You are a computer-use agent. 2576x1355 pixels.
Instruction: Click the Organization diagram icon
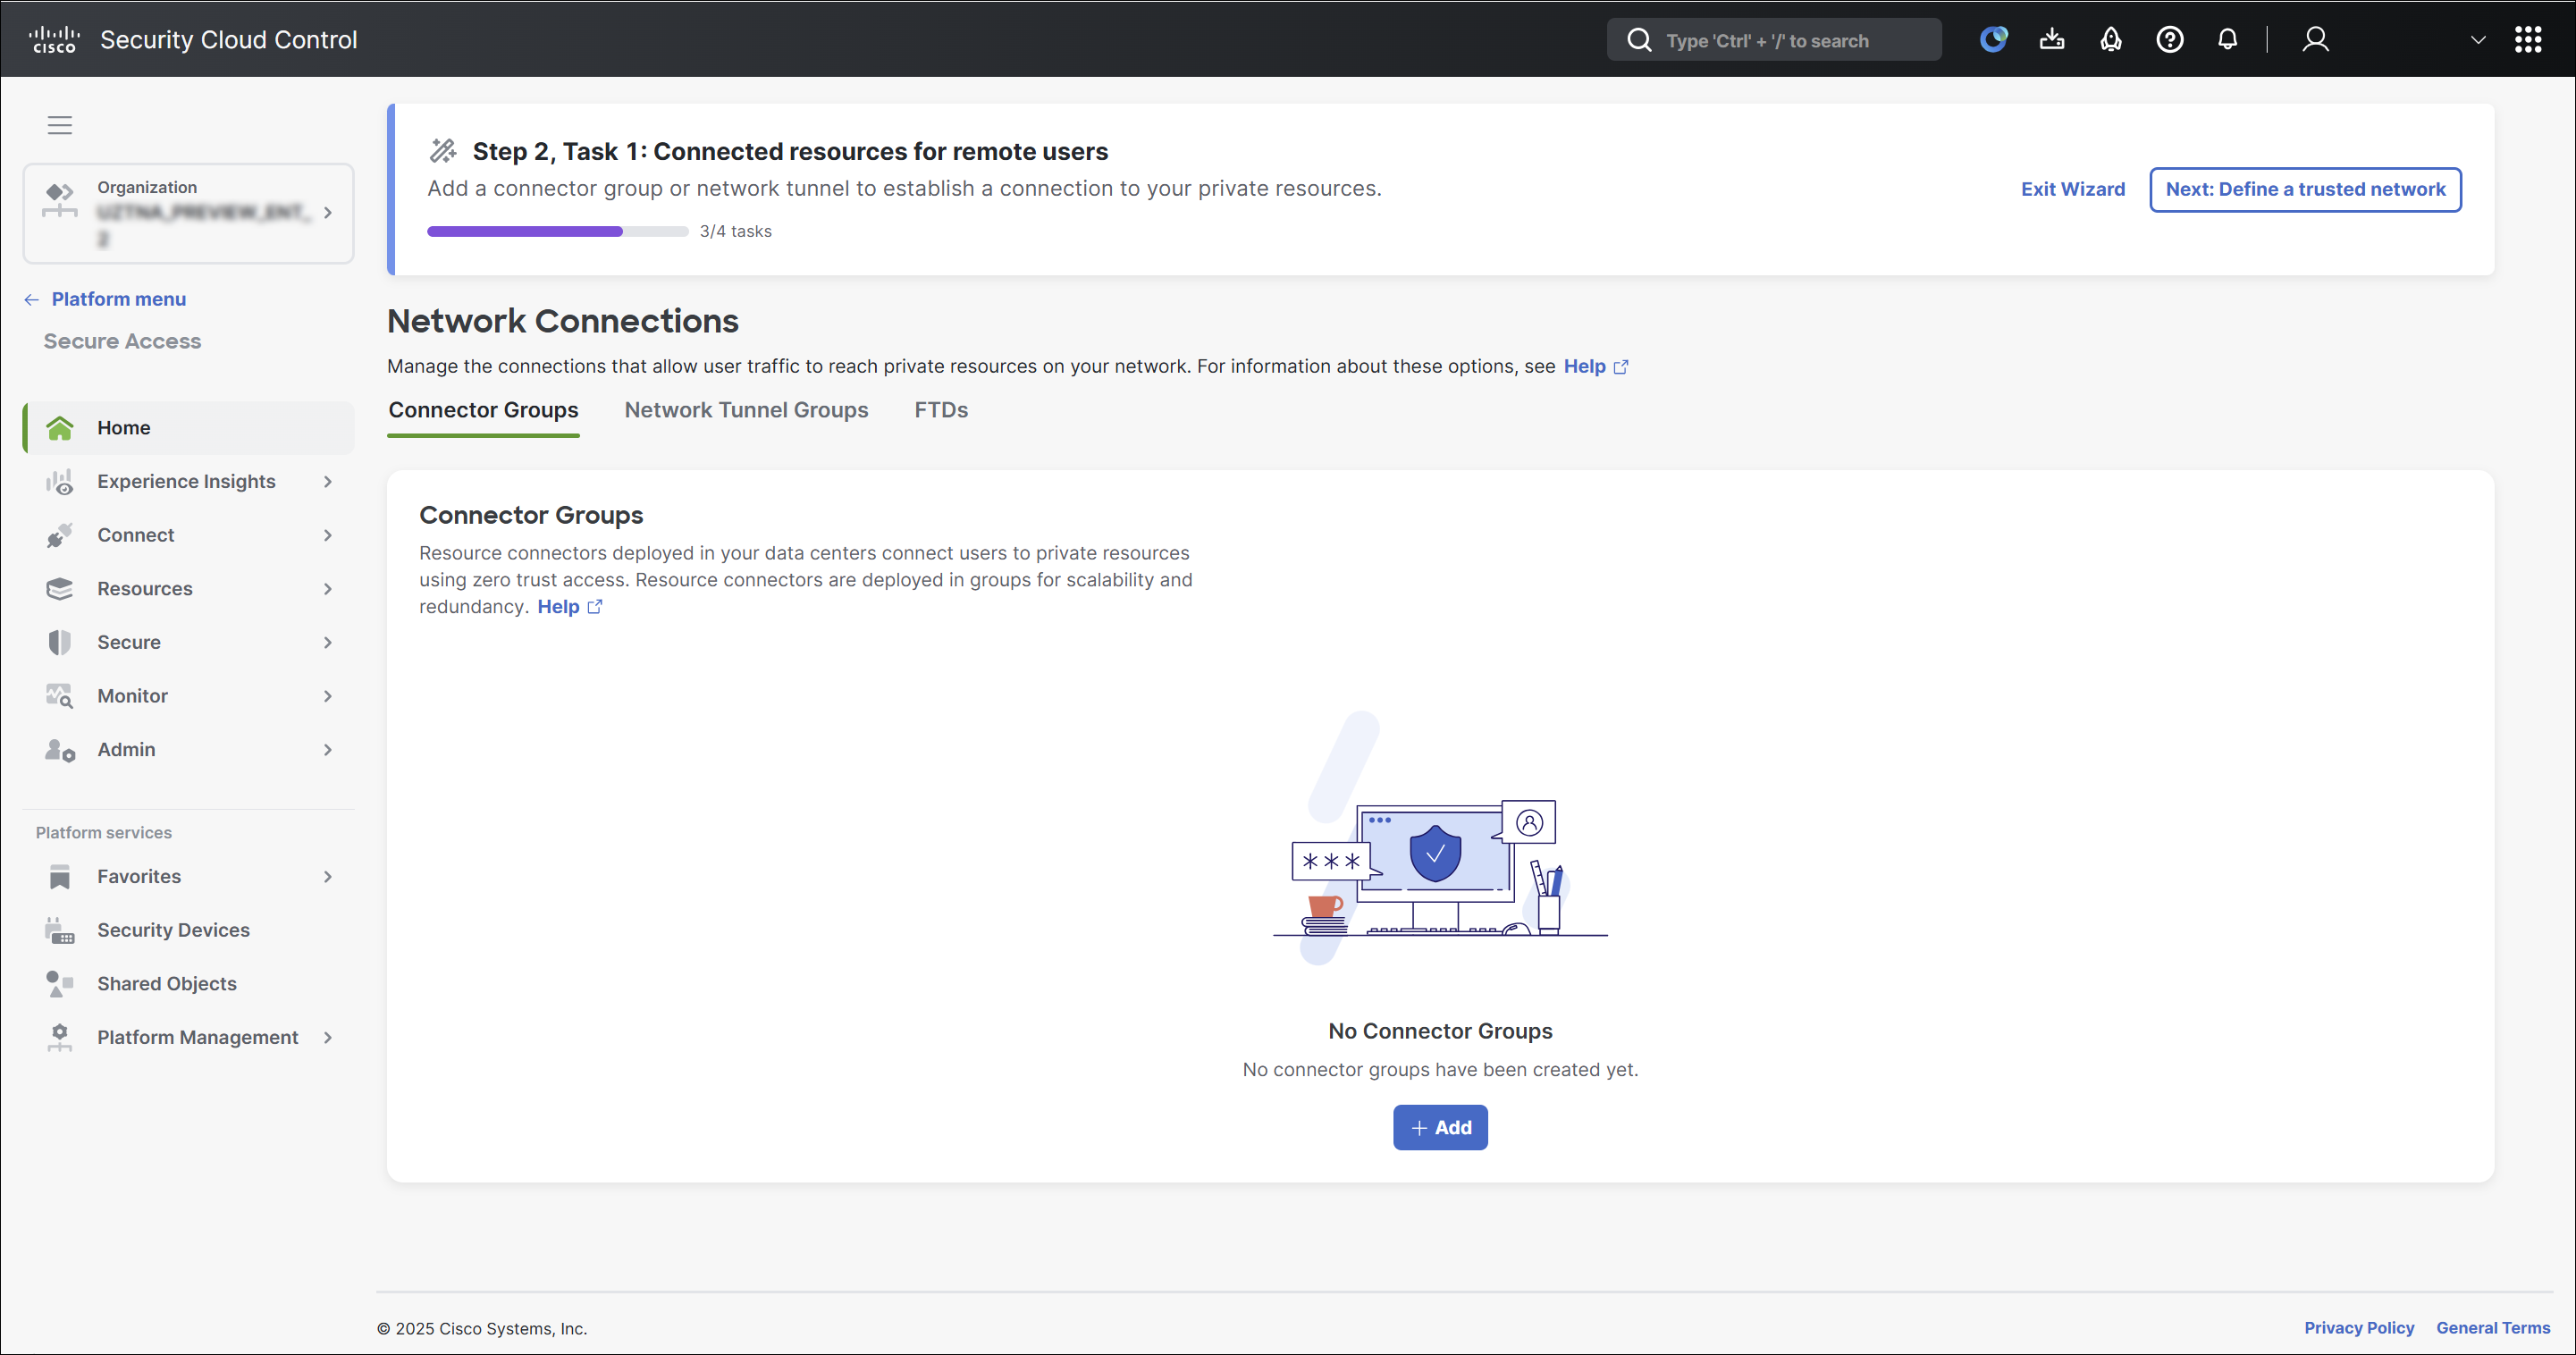coord(60,200)
